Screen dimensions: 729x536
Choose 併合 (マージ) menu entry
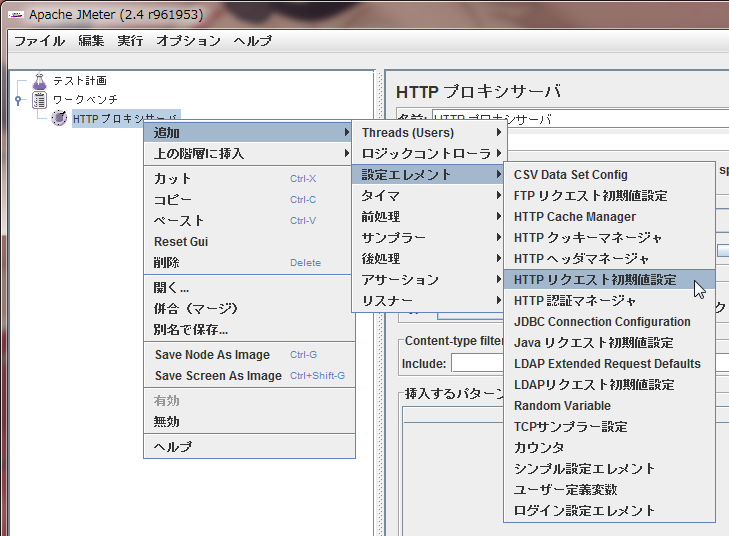pos(249,309)
